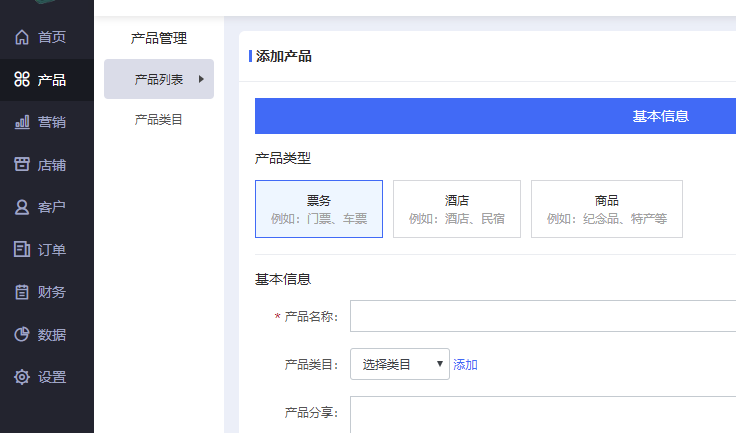Click the 产品分享 text field
This screenshot has height=433, width=741.
tap(543, 415)
